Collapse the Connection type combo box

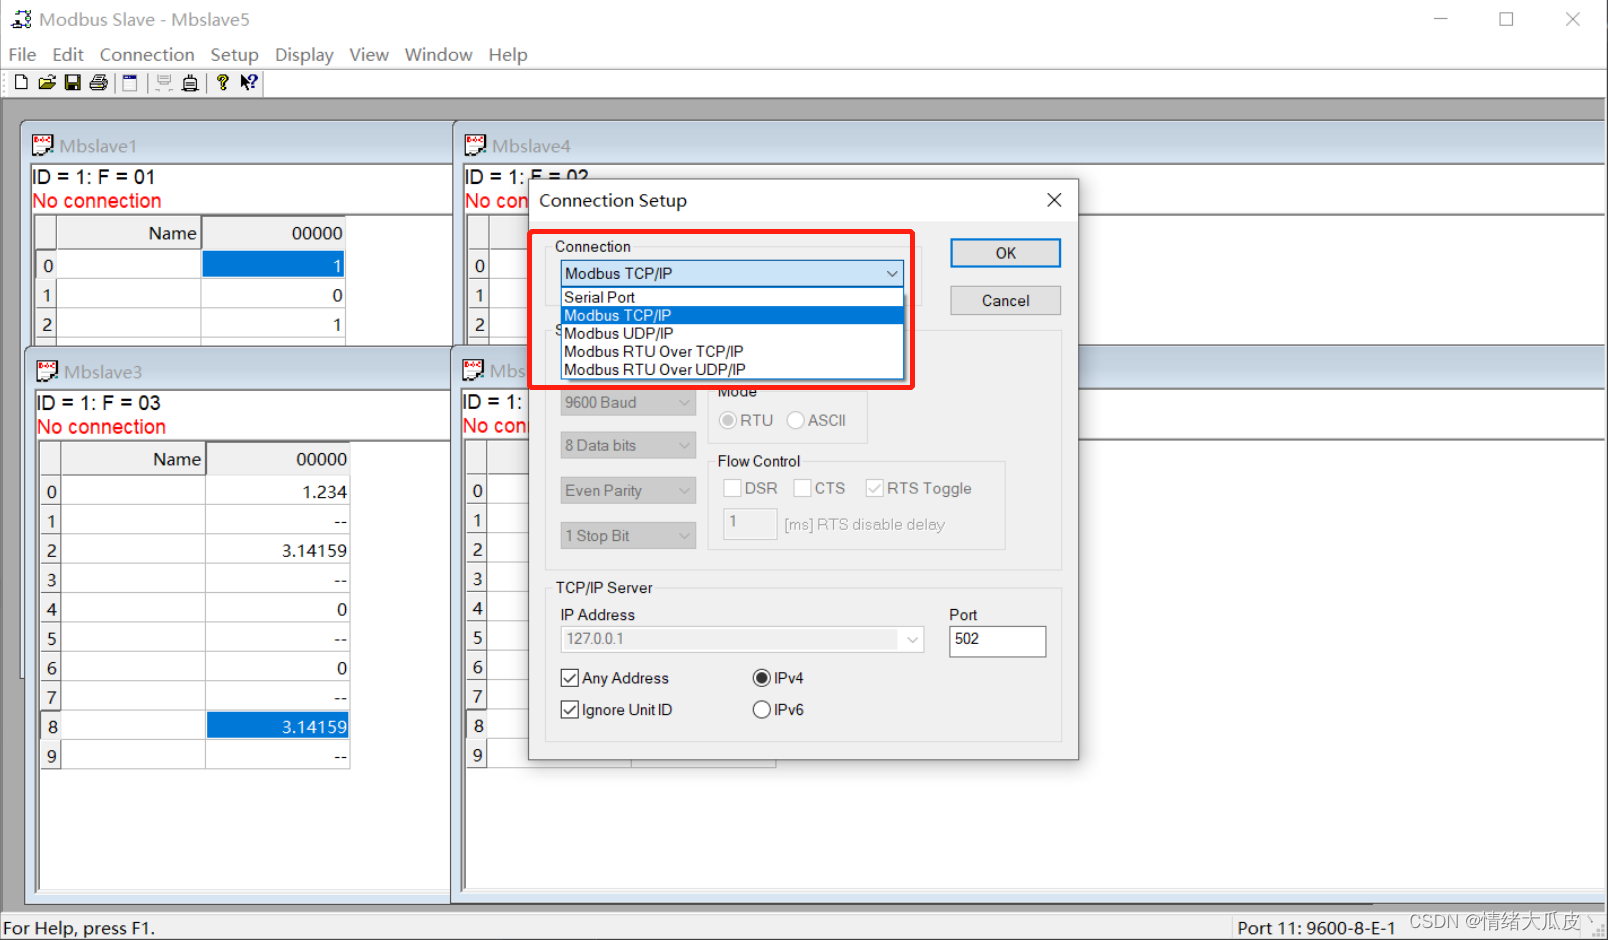click(892, 273)
